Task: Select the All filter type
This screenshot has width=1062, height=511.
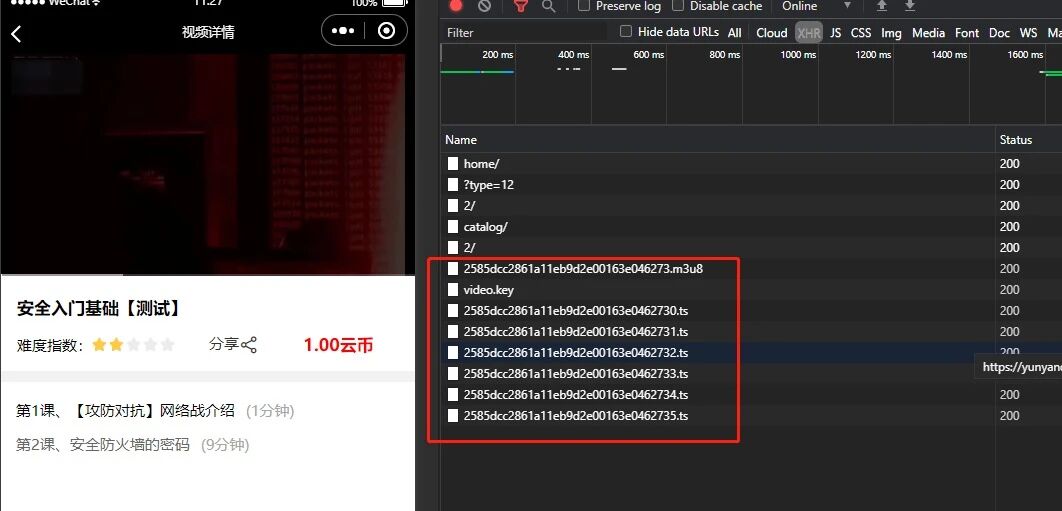Action: click(x=734, y=33)
